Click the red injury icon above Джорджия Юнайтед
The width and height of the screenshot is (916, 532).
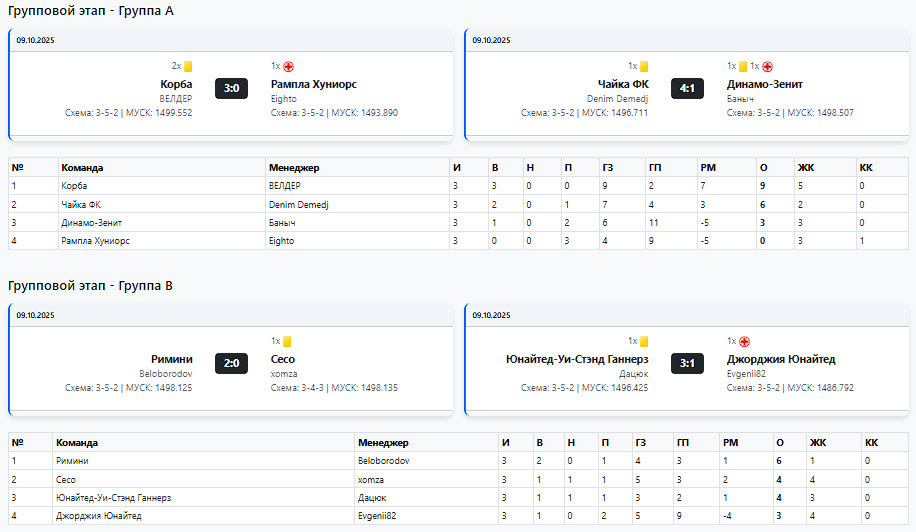(x=744, y=341)
